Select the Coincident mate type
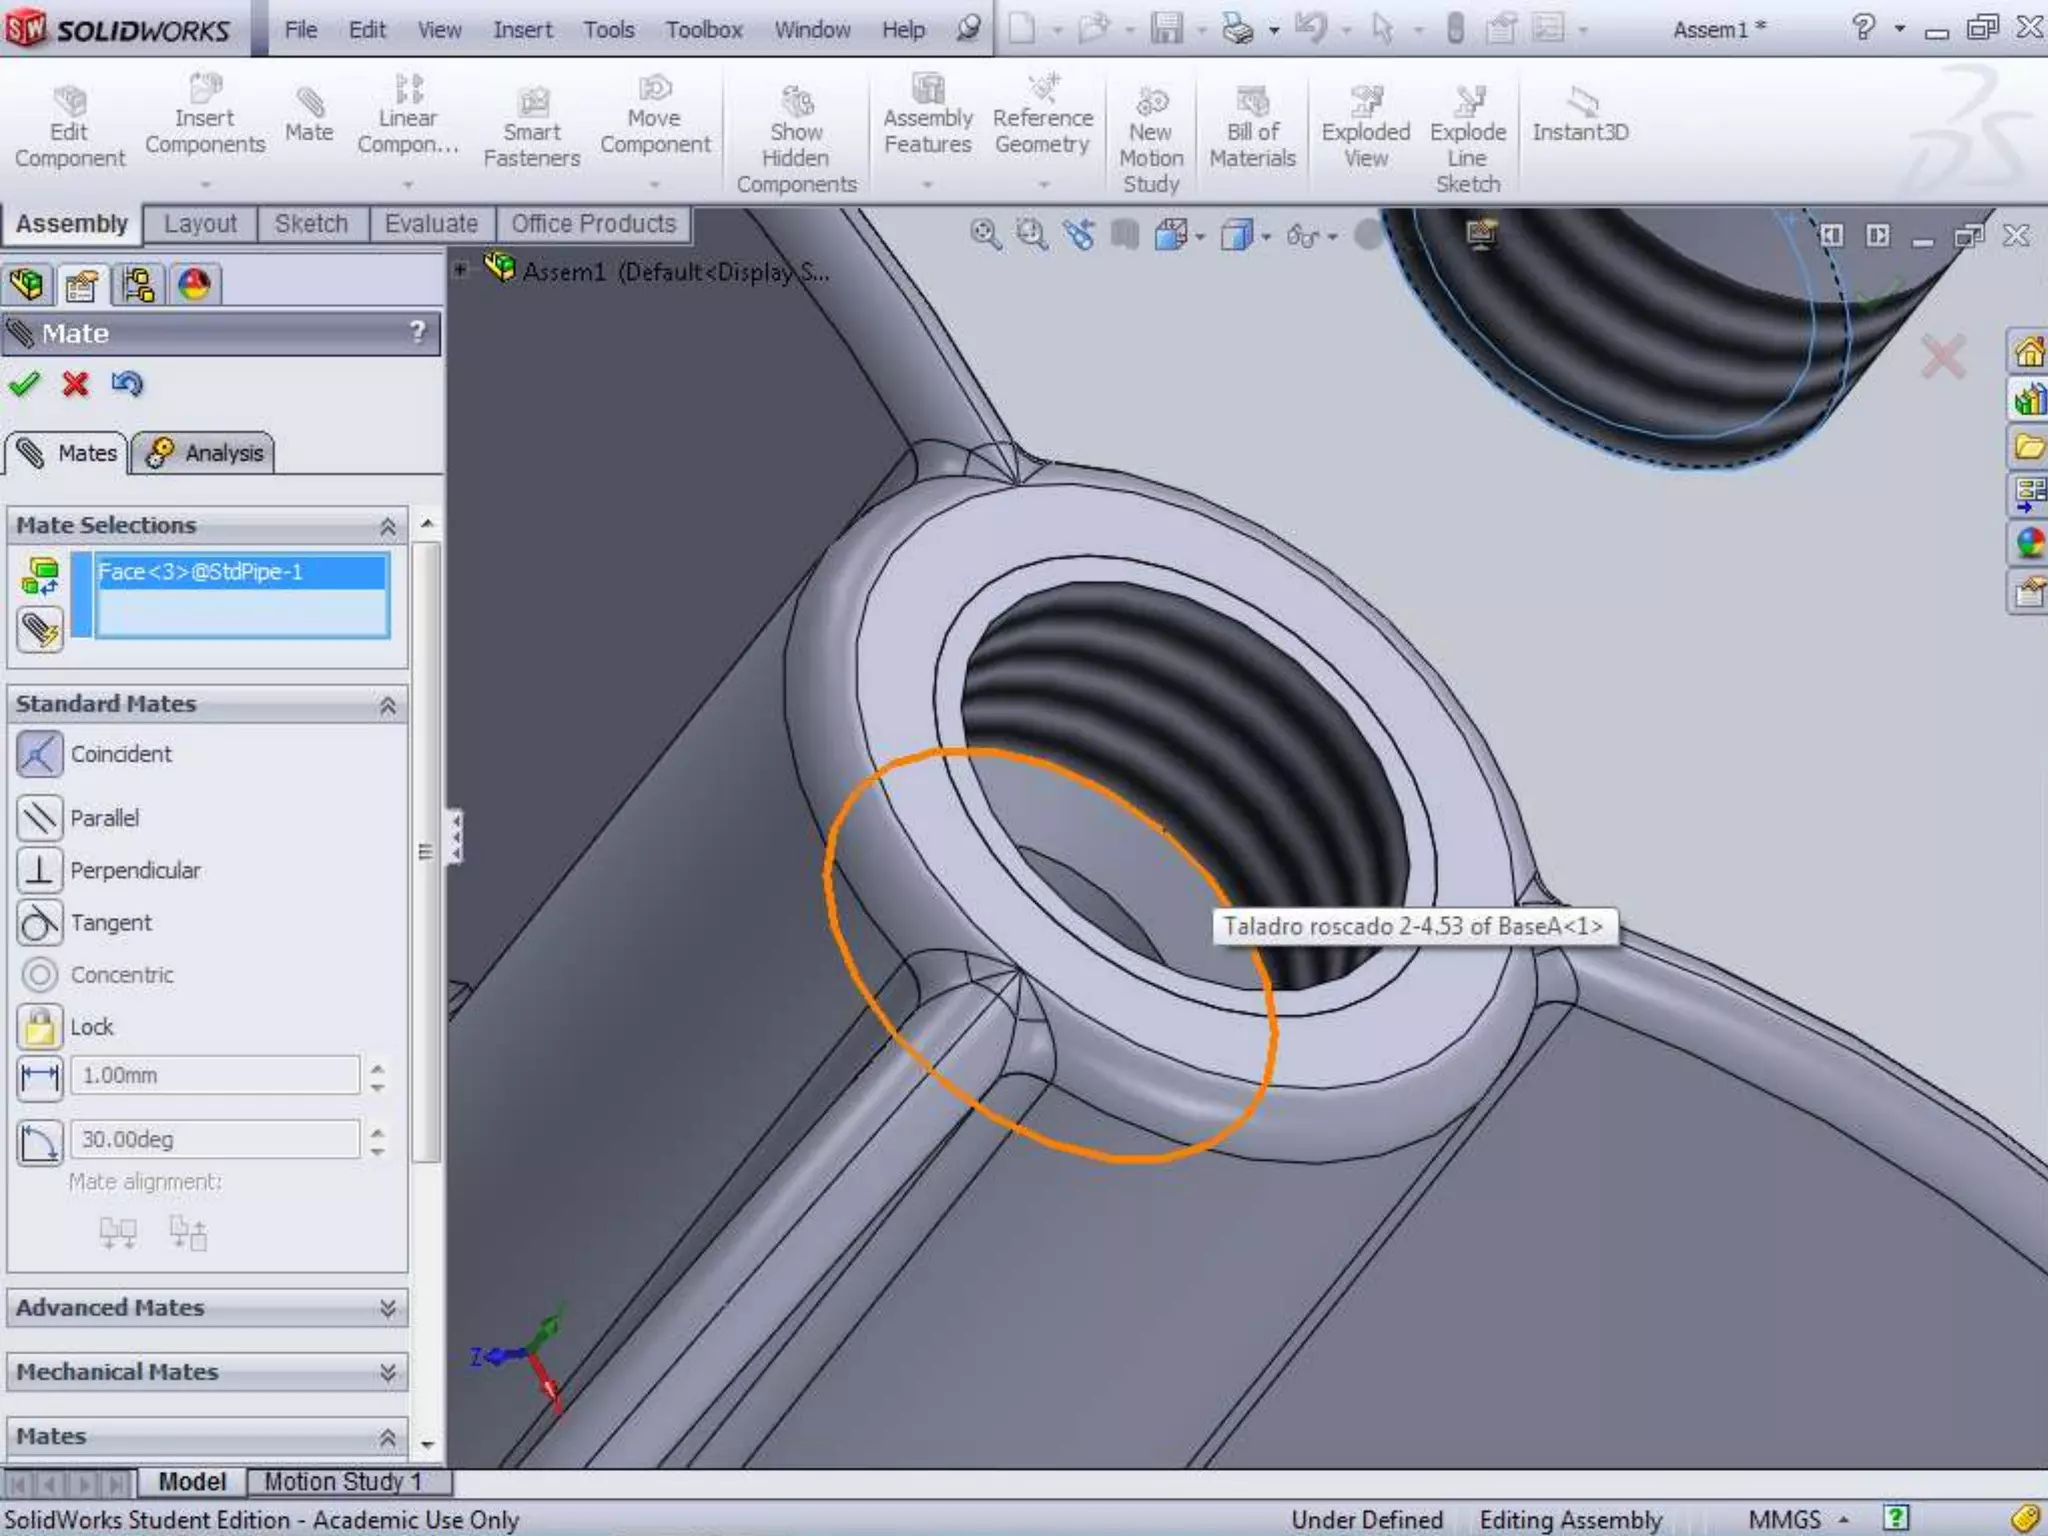2048x1536 pixels. click(x=40, y=754)
